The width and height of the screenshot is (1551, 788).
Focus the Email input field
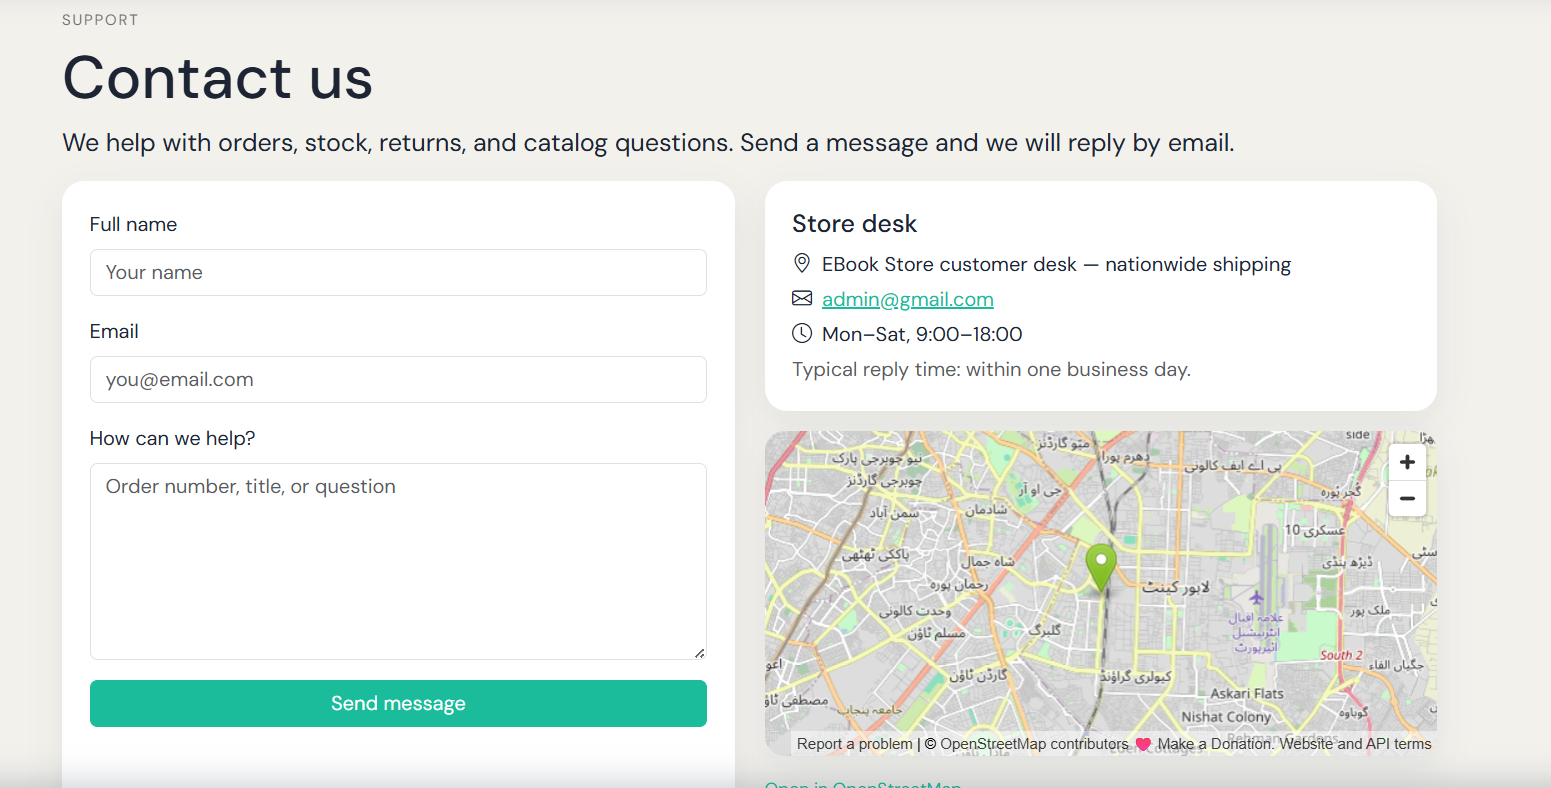(398, 379)
